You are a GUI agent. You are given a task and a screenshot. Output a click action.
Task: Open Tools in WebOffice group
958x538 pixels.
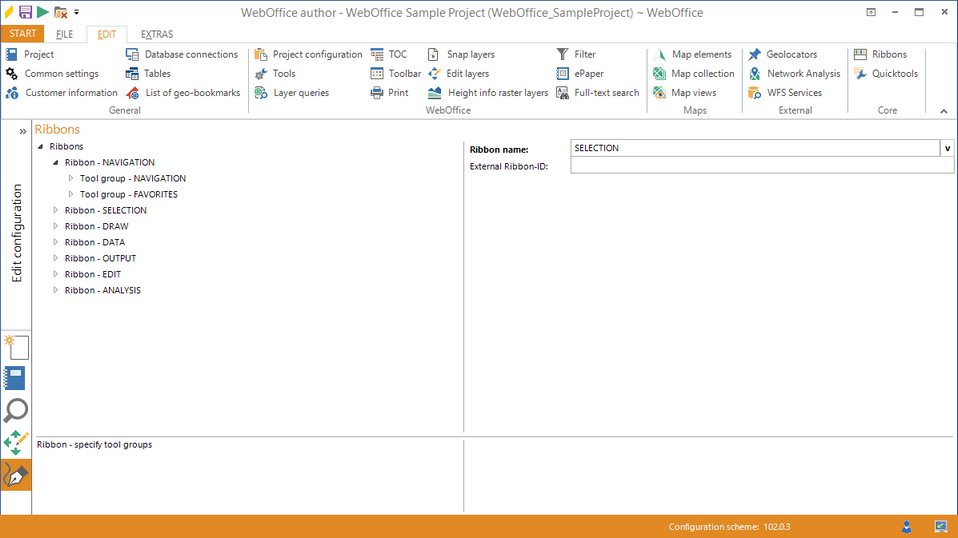[x=275, y=73]
